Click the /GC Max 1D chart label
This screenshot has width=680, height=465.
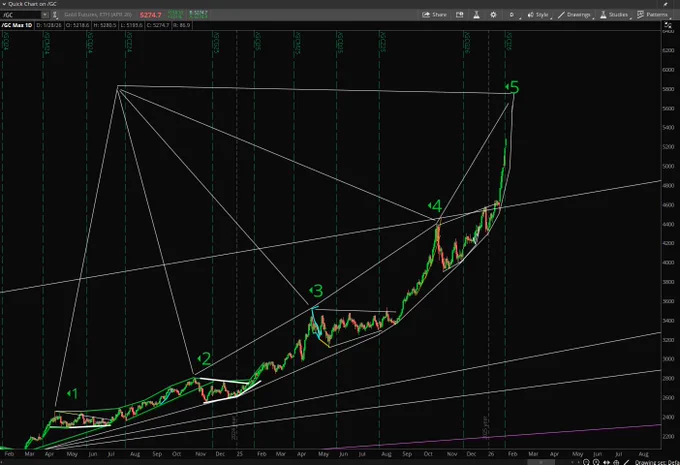point(17,25)
